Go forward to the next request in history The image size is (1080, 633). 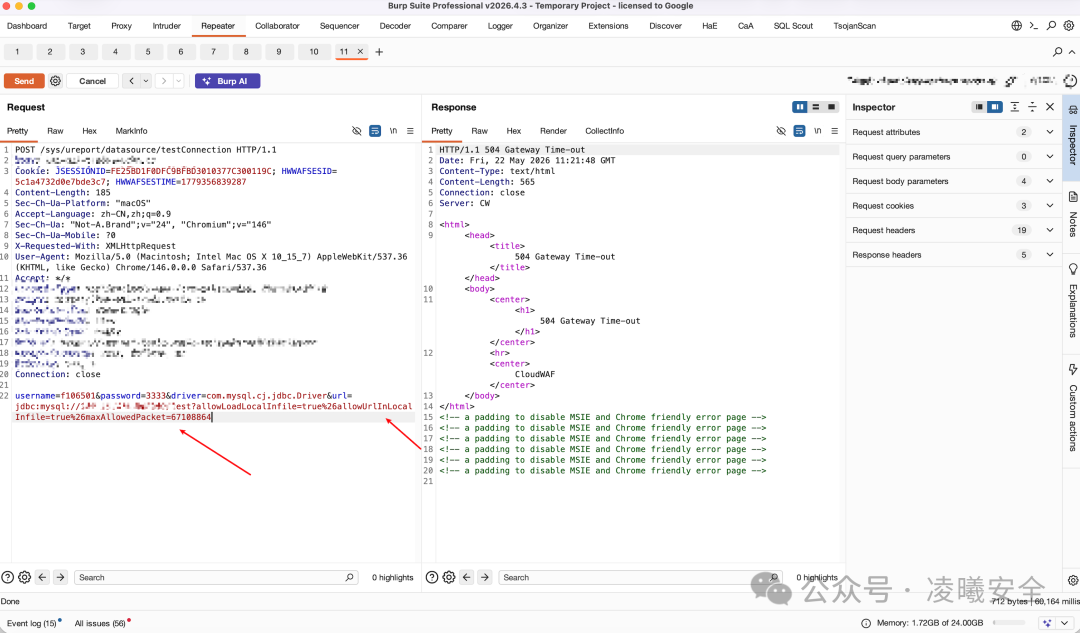[x=164, y=81]
